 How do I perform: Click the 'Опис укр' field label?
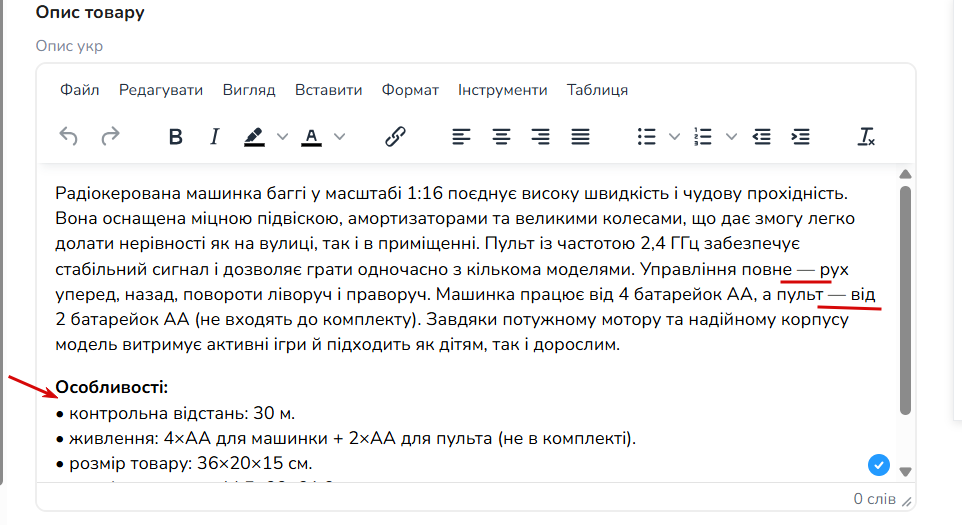click(x=69, y=46)
